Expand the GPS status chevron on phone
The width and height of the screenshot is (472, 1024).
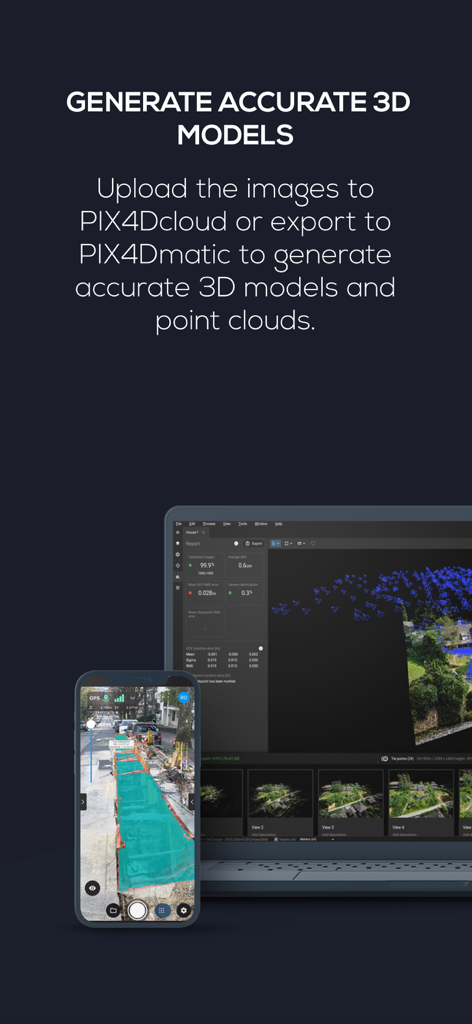133,698
